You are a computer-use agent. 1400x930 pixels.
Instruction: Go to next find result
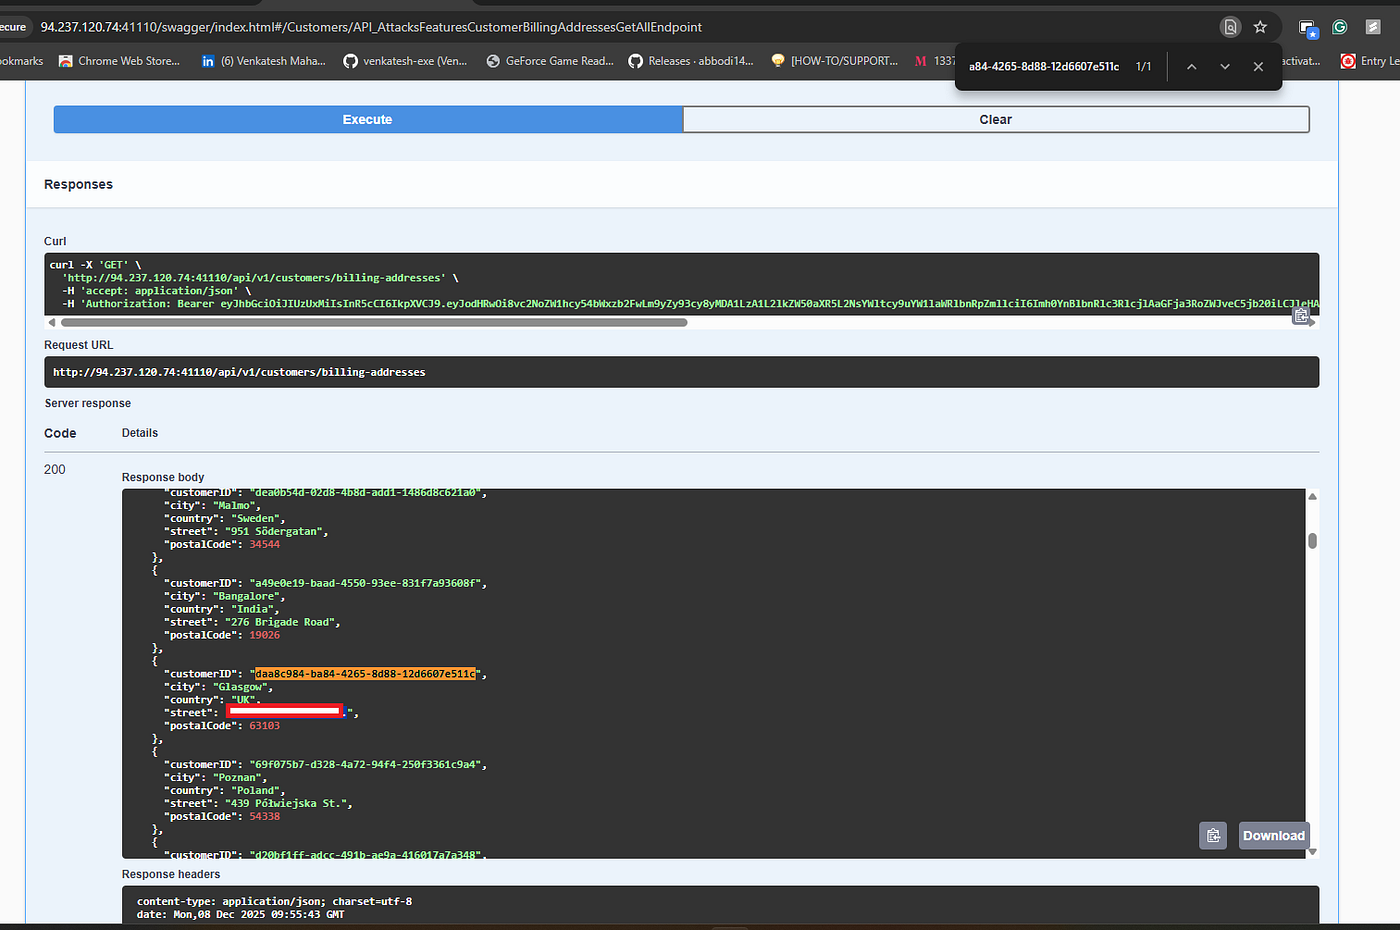[x=1224, y=66]
